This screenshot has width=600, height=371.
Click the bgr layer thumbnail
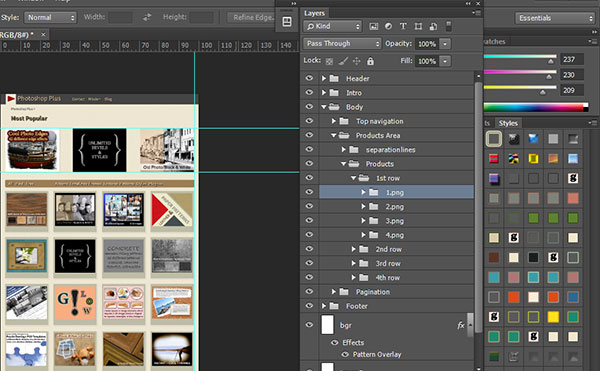(x=327, y=325)
